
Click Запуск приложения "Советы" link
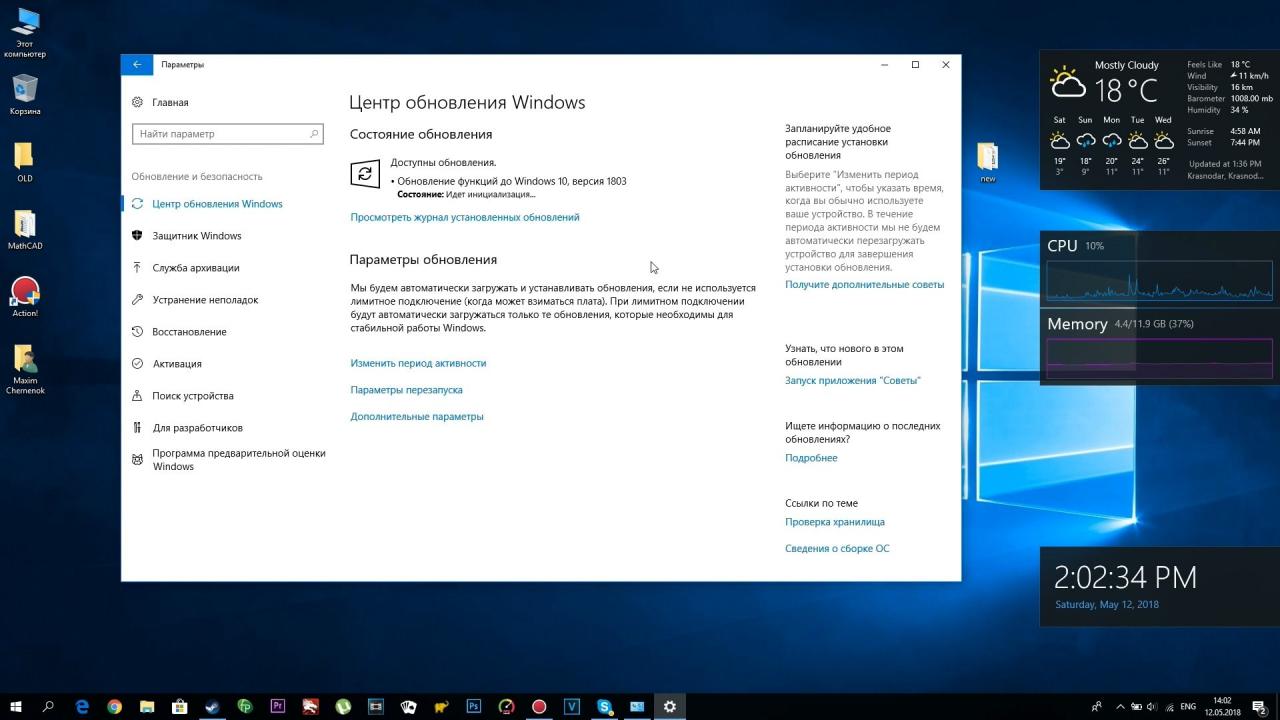tap(853, 380)
